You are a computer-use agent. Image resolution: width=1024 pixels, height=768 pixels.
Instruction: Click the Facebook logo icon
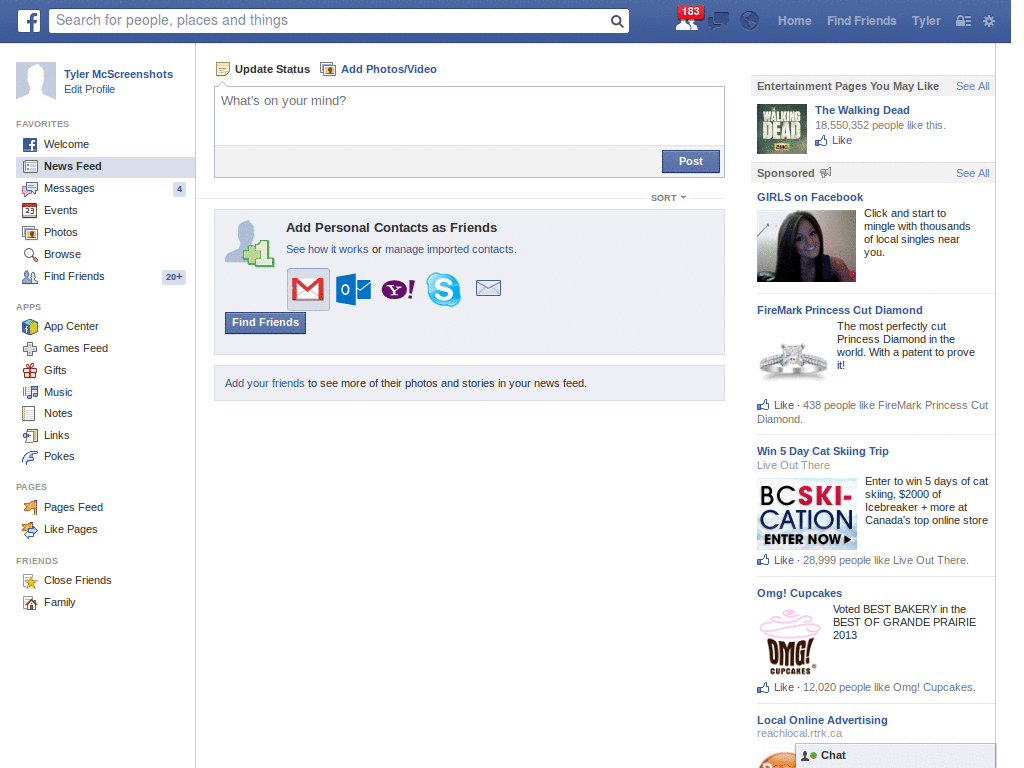tap(29, 21)
